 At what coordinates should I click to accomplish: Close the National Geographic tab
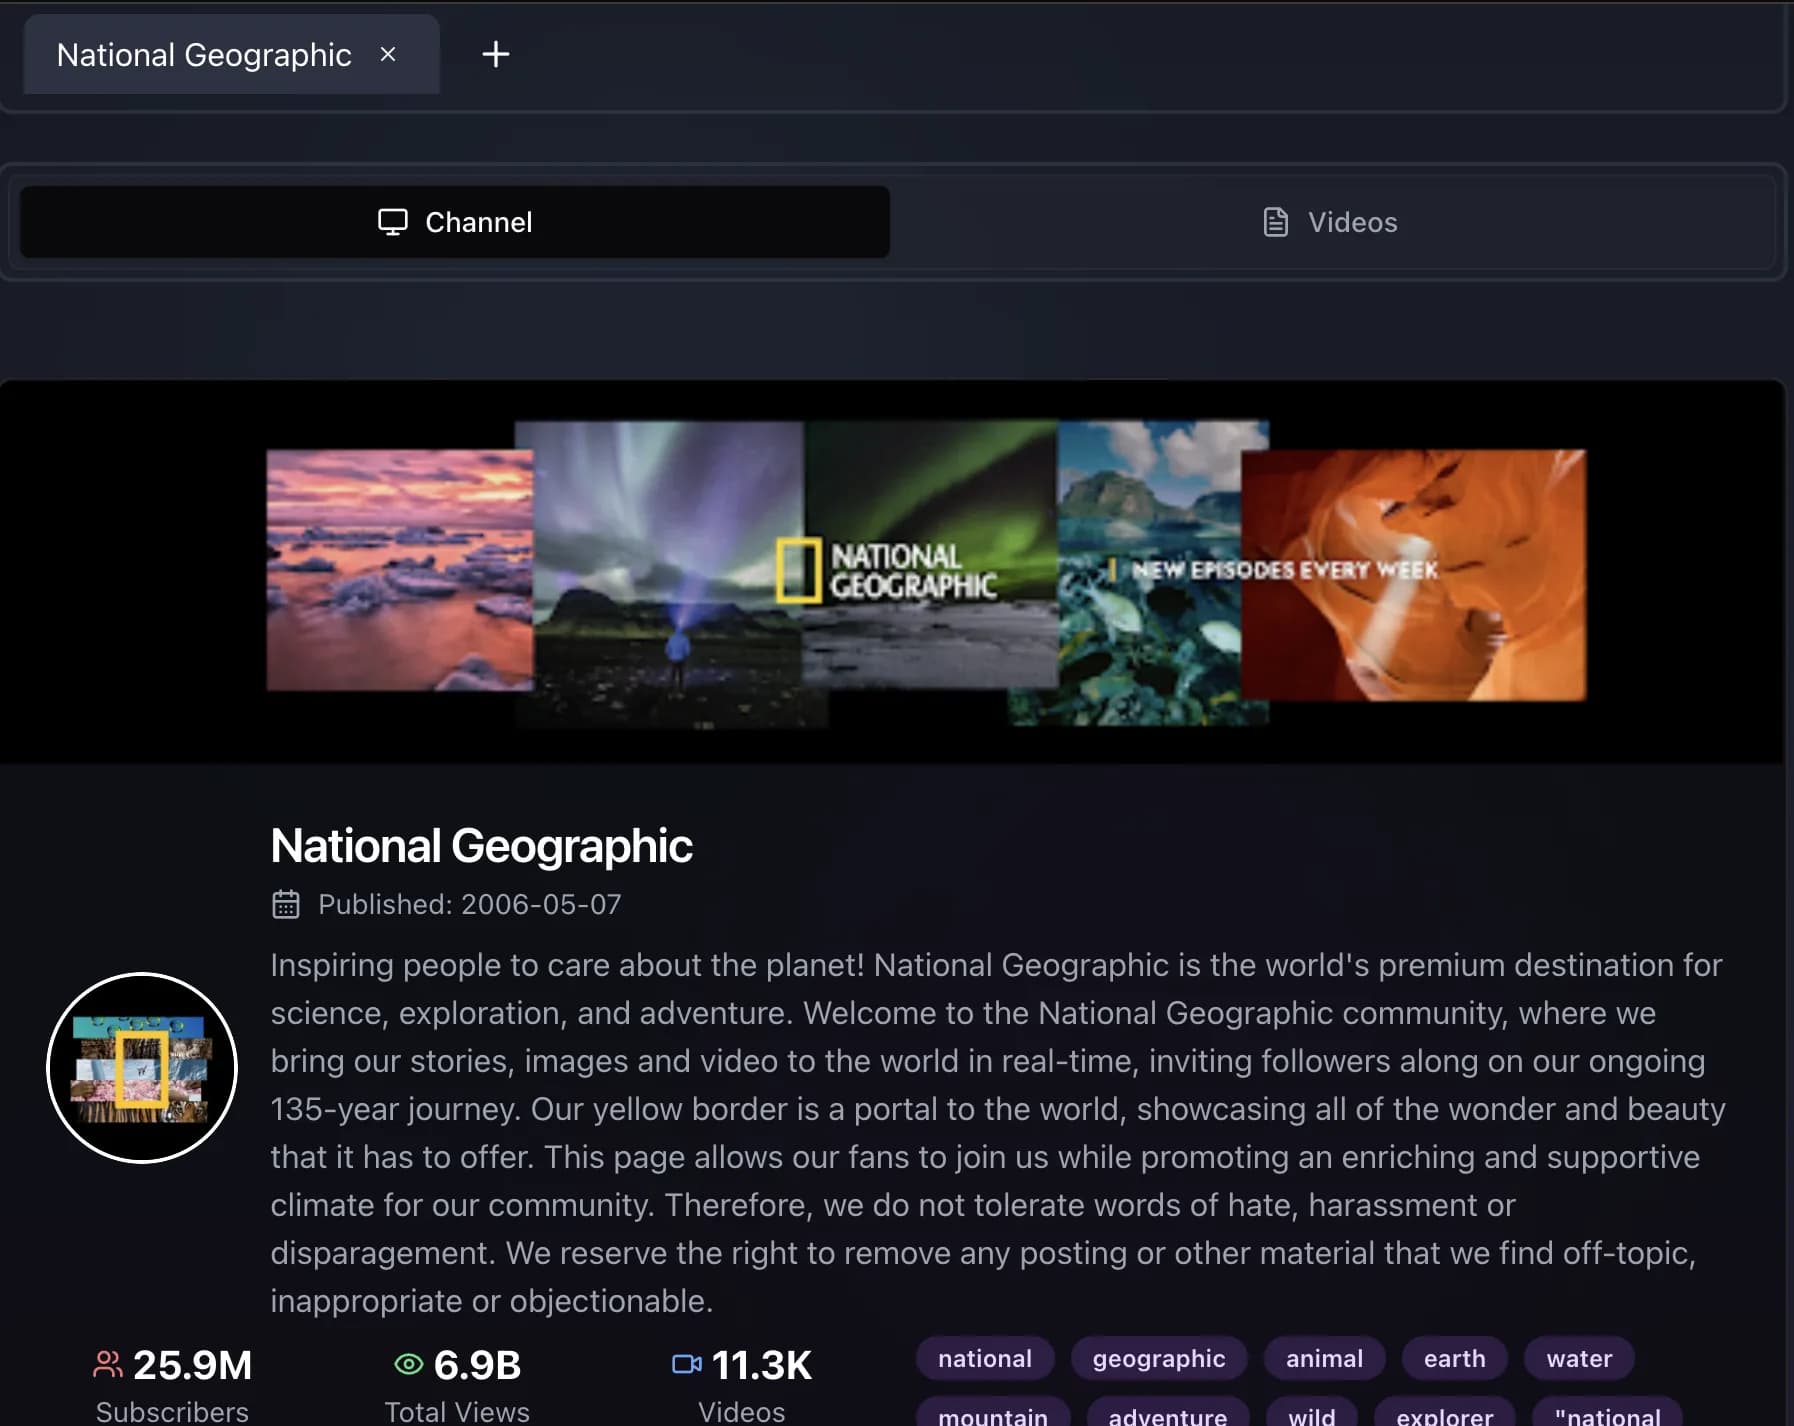[x=389, y=55]
